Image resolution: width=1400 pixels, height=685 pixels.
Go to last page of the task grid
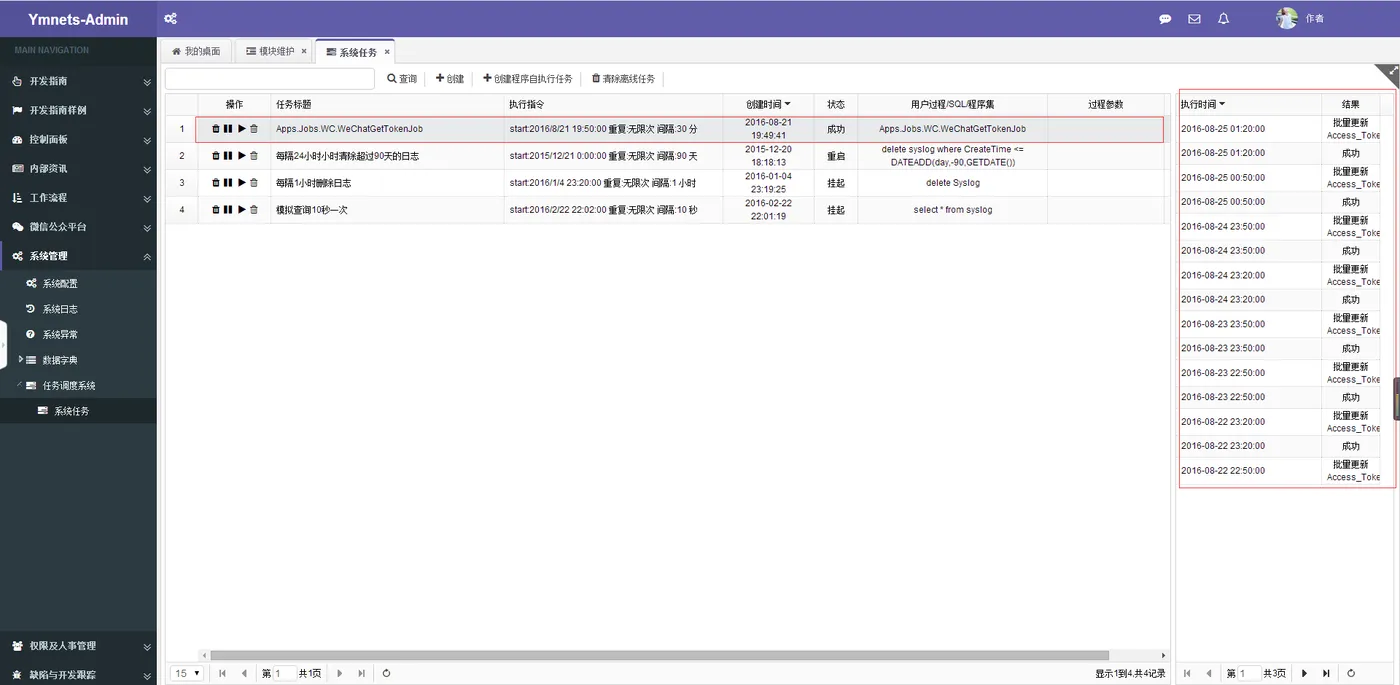tap(361, 673)
